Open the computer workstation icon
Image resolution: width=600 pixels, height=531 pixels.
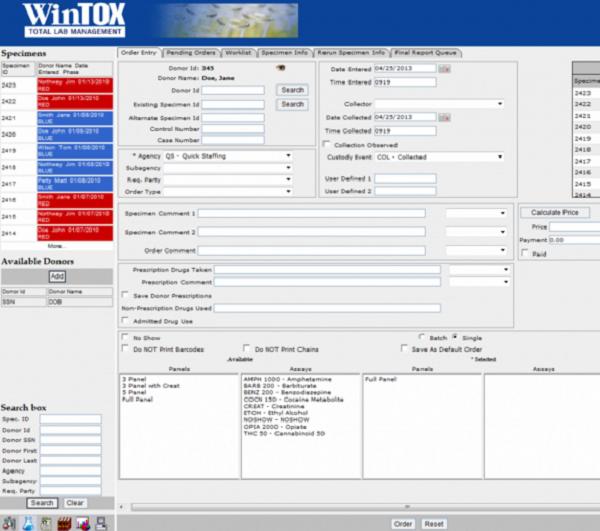click(101, 523)
